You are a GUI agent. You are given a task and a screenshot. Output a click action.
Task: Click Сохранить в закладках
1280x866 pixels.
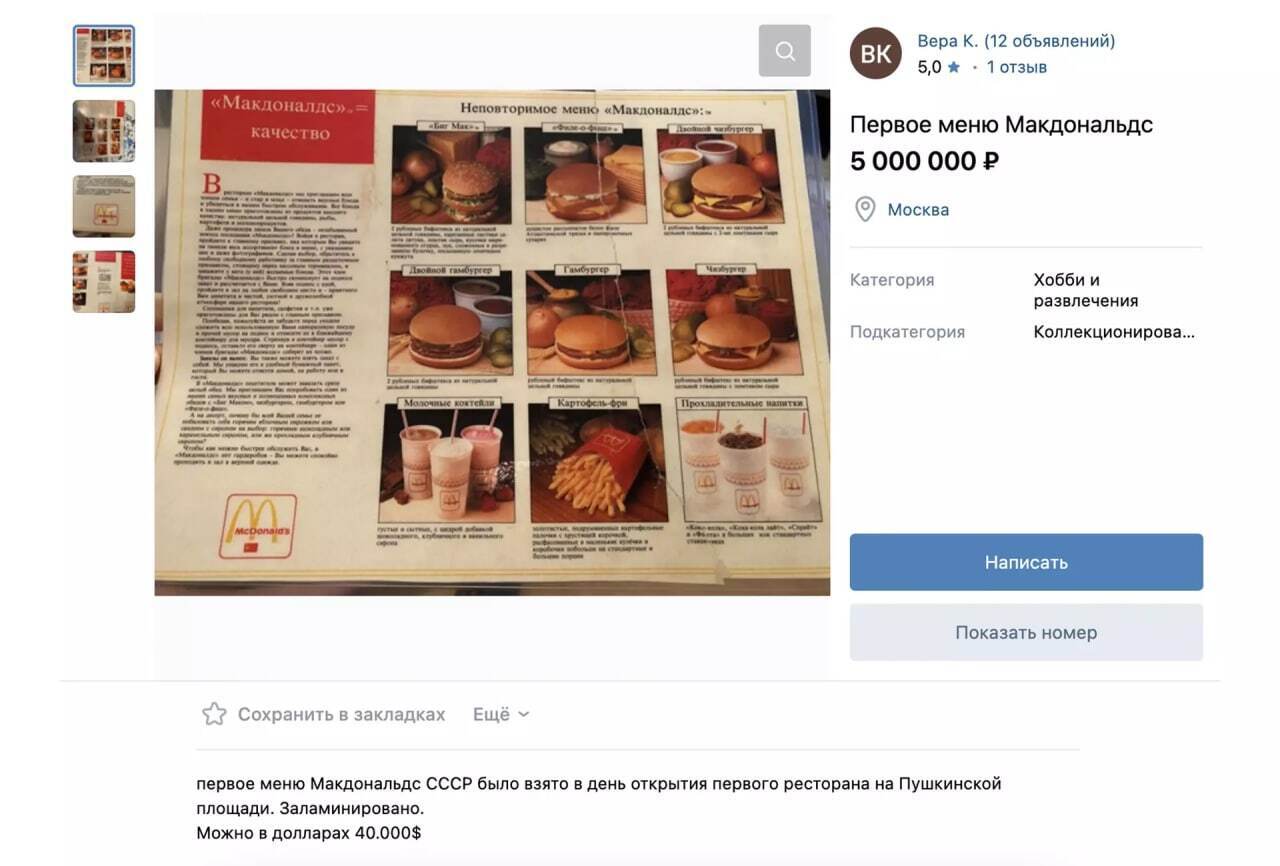pos(341,714)
